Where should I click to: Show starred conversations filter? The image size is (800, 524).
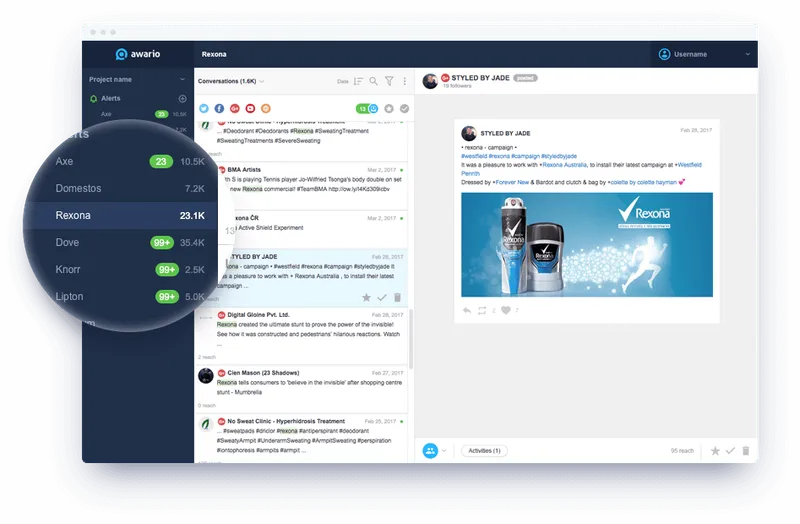coord(389,108)
